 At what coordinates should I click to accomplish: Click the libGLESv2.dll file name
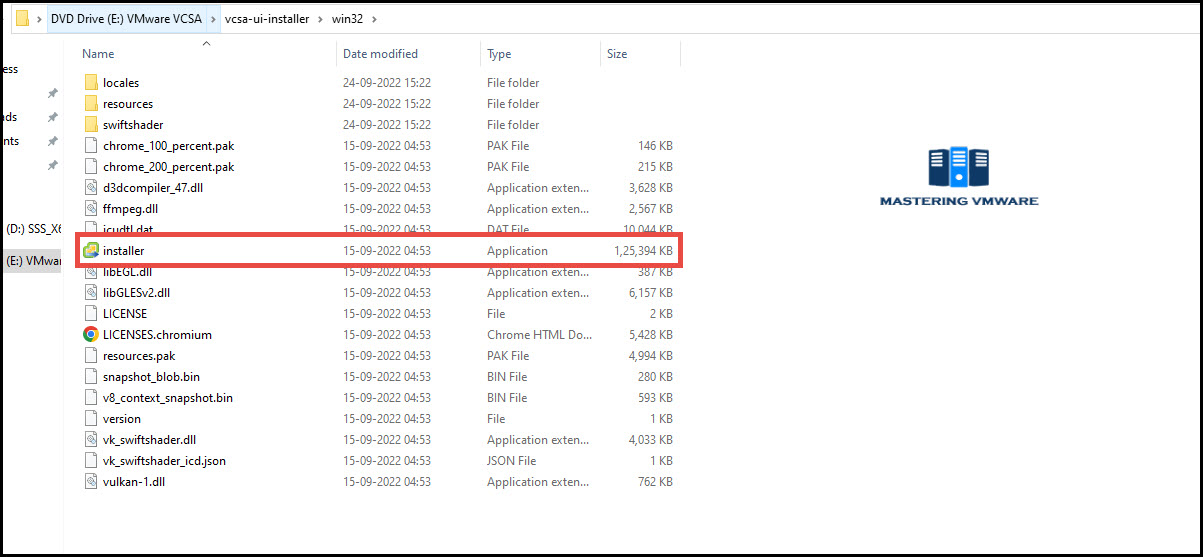point(137,293)
